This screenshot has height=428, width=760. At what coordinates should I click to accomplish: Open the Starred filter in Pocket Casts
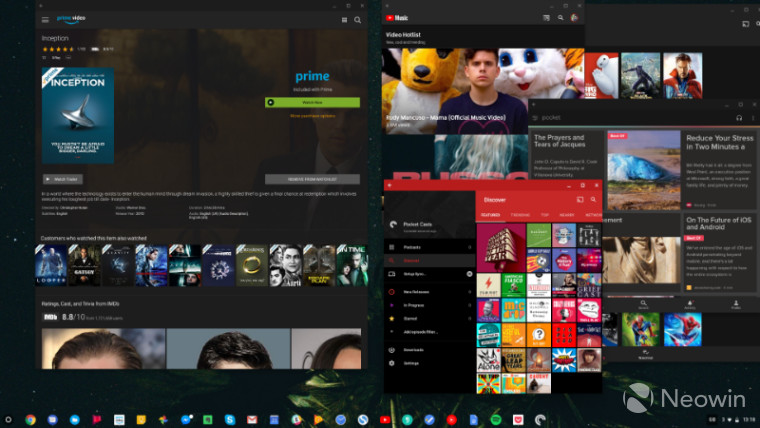coord(429,318)
